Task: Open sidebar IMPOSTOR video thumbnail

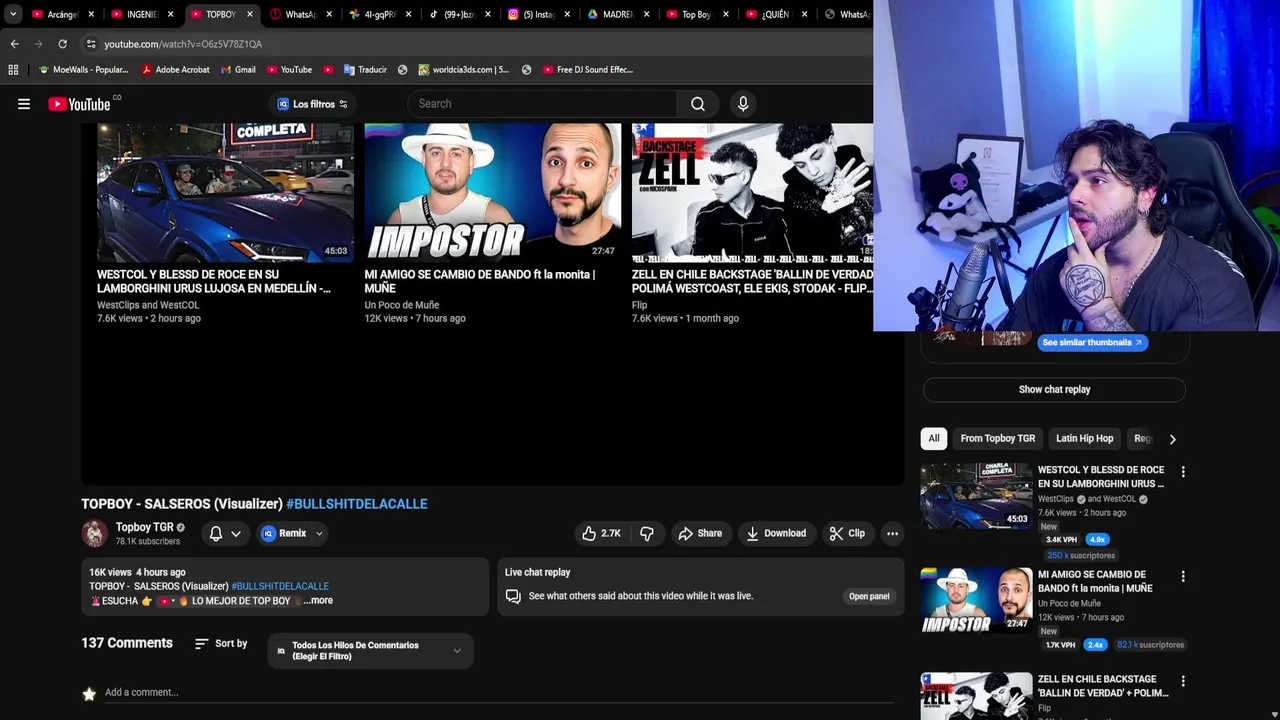Action: (976, 600)
